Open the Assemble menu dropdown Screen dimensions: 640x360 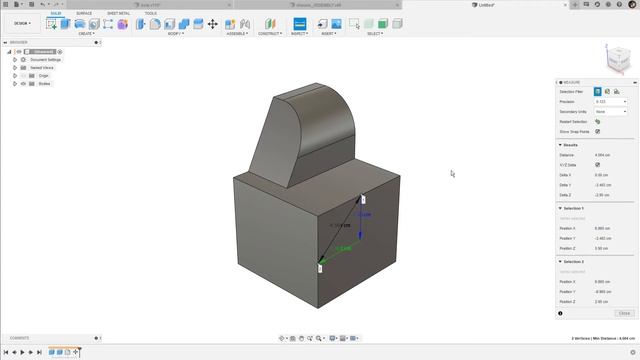tap(237, 33)
